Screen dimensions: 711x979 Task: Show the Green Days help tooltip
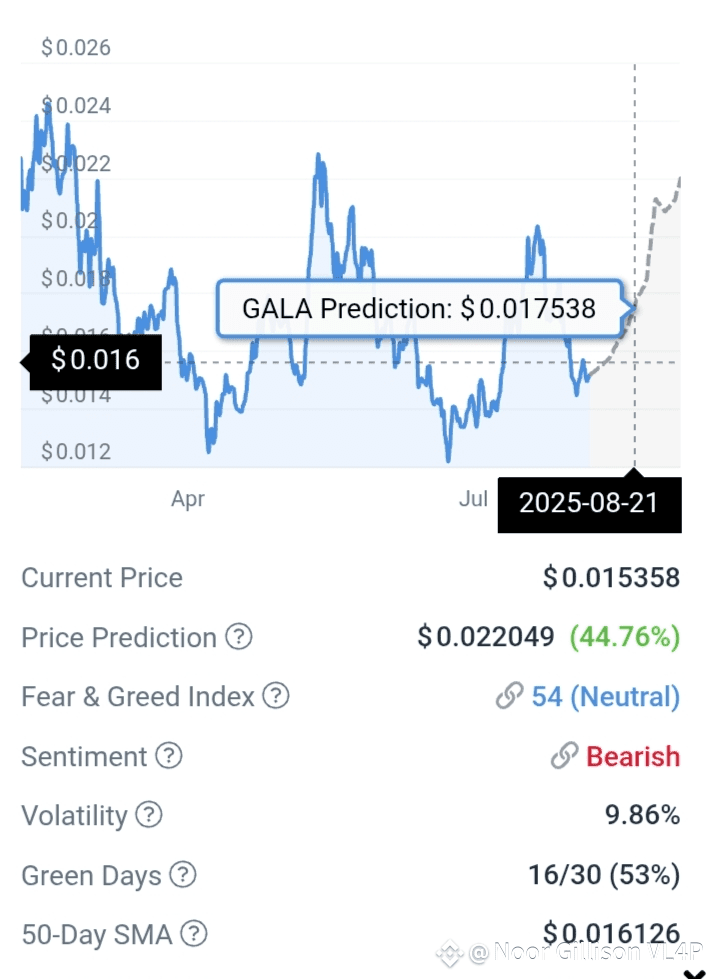pyautogui.click(x=183, y=875)
